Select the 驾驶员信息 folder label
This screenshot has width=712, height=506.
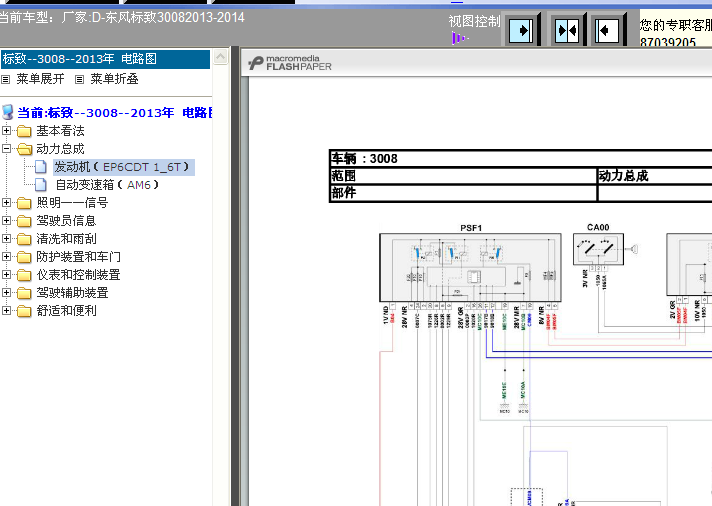tap(66, 221)
